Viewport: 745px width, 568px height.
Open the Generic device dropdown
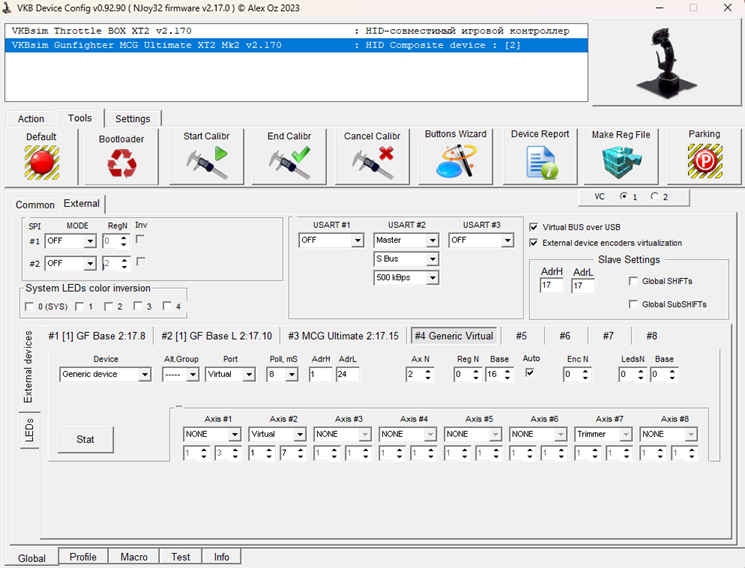[x=145, y=375]
